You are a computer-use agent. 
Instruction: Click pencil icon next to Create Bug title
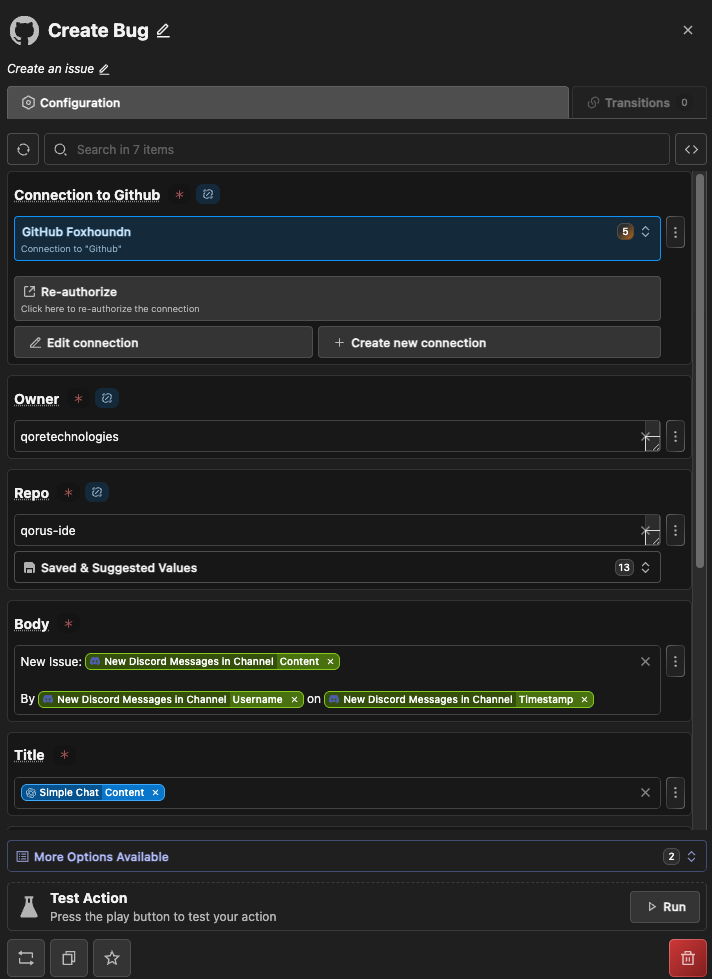click(163, 31)
